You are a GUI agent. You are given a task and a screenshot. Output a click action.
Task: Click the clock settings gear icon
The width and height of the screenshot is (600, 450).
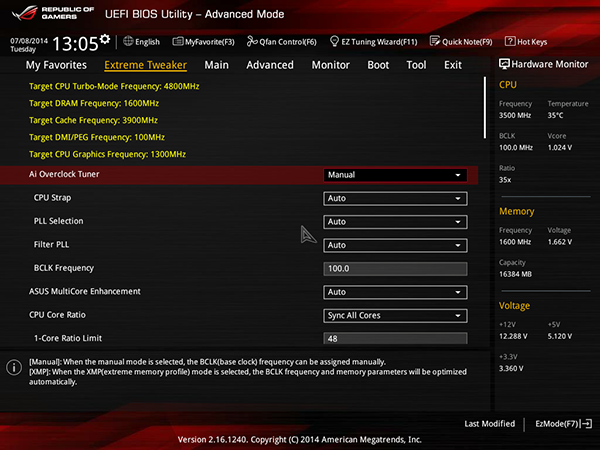coord(104,39)
